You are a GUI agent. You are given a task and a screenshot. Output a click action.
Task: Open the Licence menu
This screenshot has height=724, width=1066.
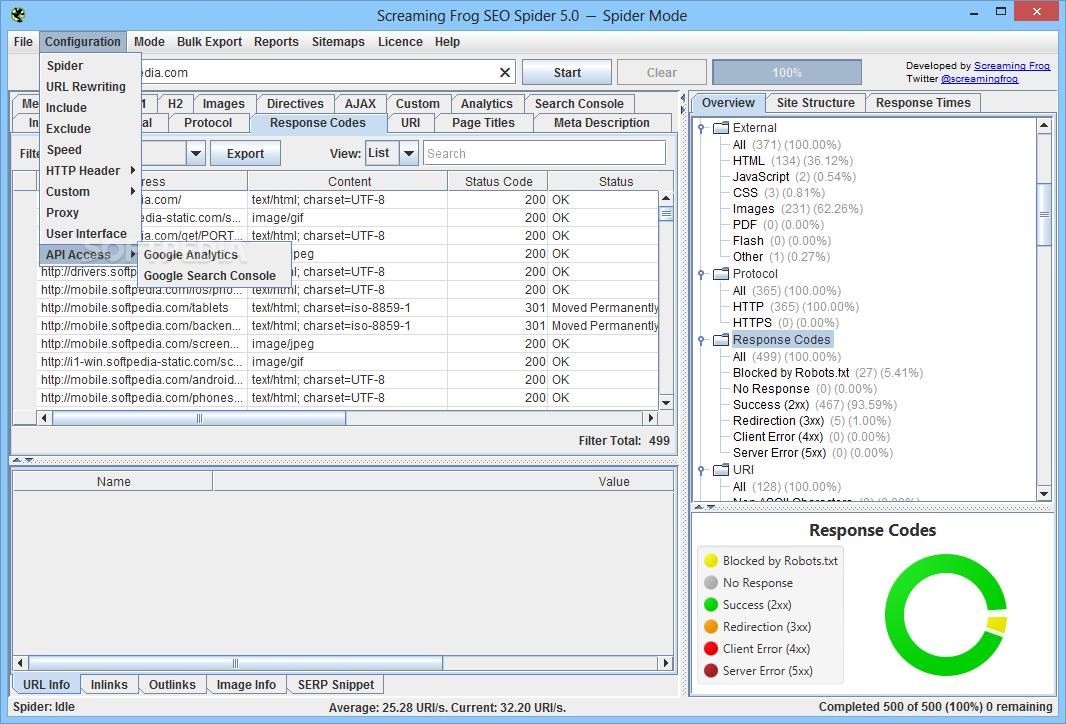(x=400, y=41)
